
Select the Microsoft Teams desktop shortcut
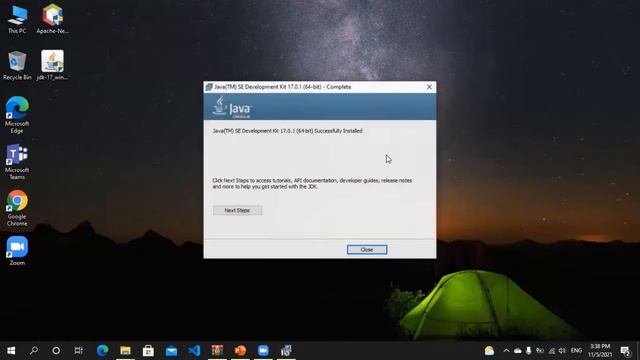point(17,162)
